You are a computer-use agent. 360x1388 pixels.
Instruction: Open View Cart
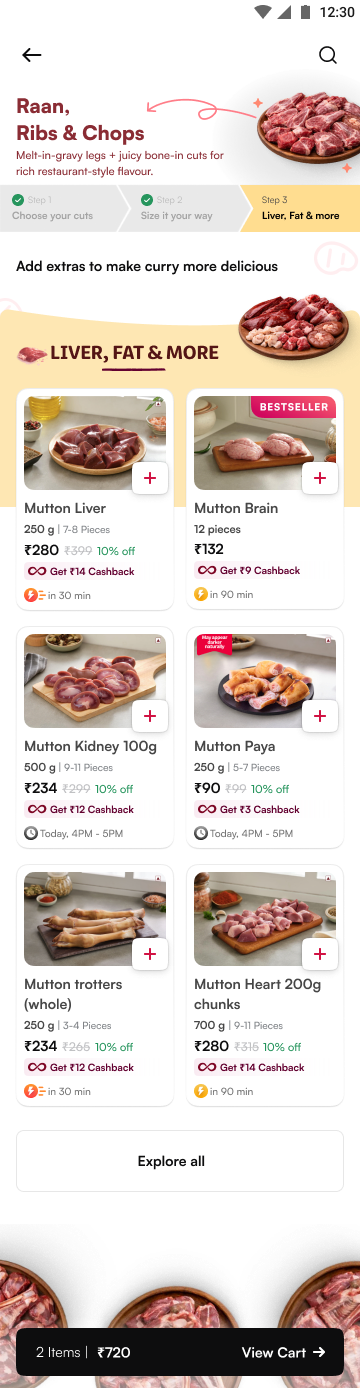(283, 1352)
